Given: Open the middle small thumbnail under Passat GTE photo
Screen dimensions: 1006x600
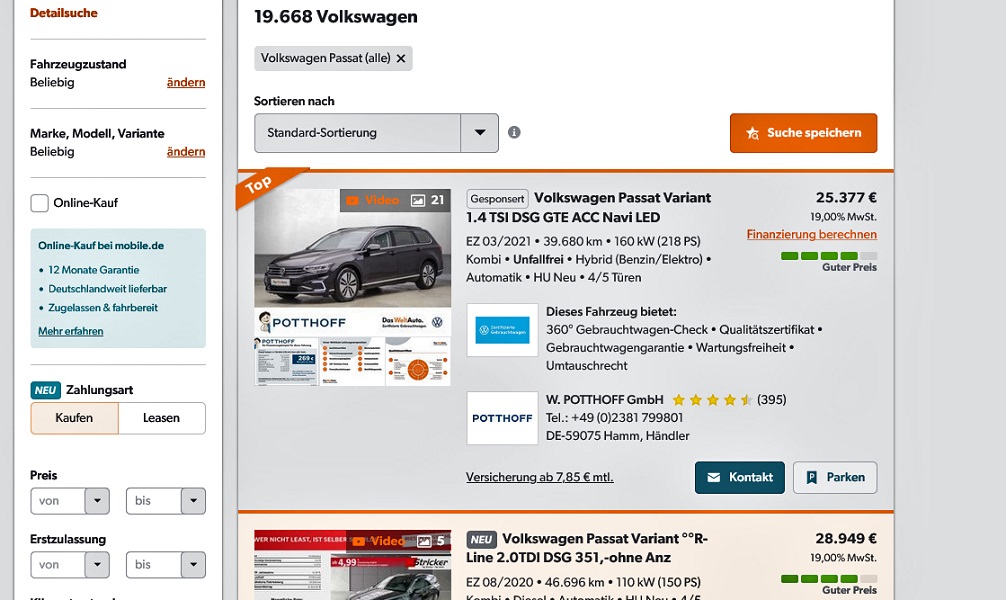Looking at the screenshot, I should 352,361.
